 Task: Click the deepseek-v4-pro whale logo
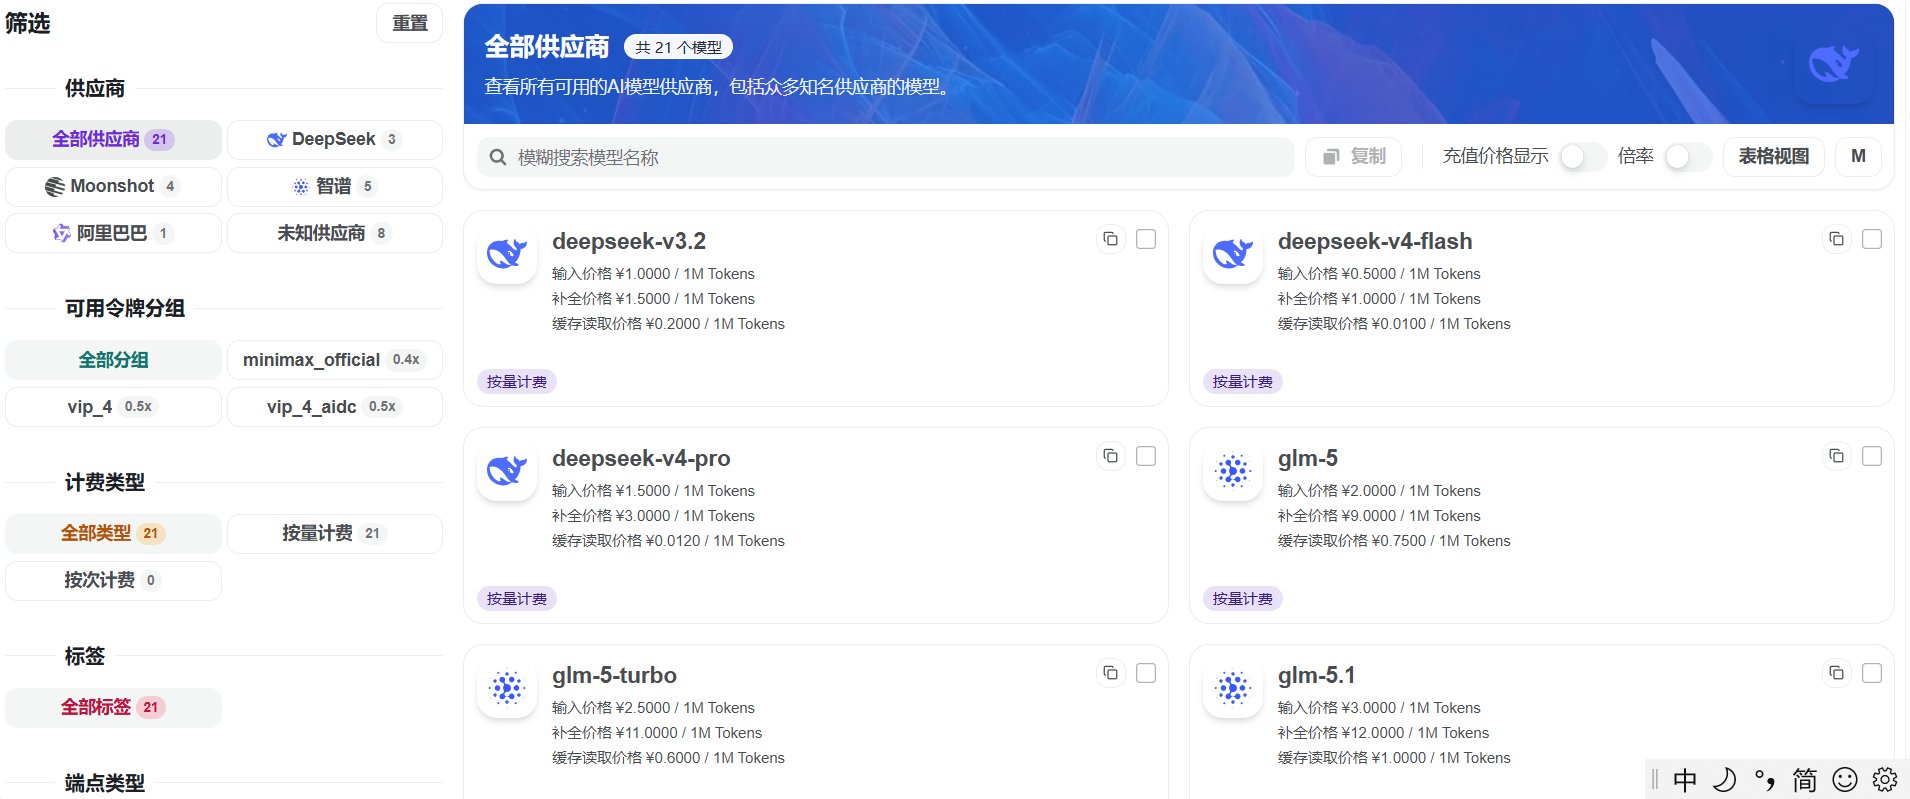(x=507, y=471)
